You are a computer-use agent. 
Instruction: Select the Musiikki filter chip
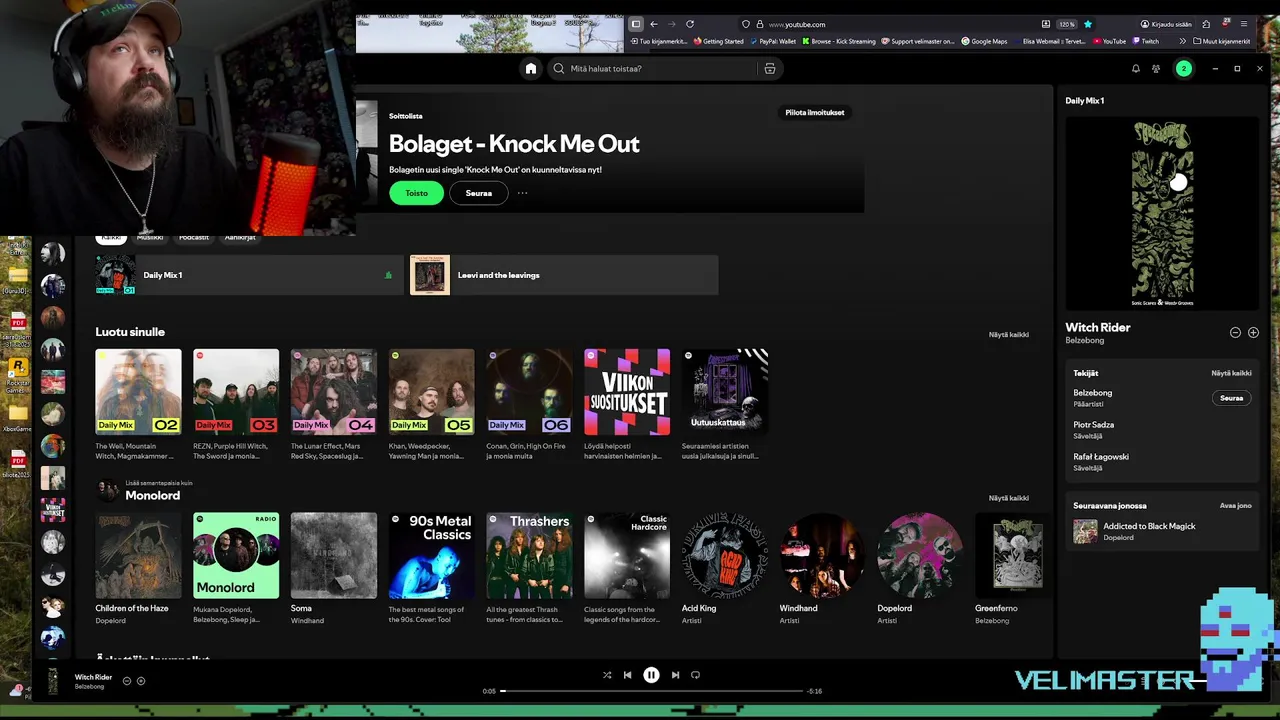(150, 238)
